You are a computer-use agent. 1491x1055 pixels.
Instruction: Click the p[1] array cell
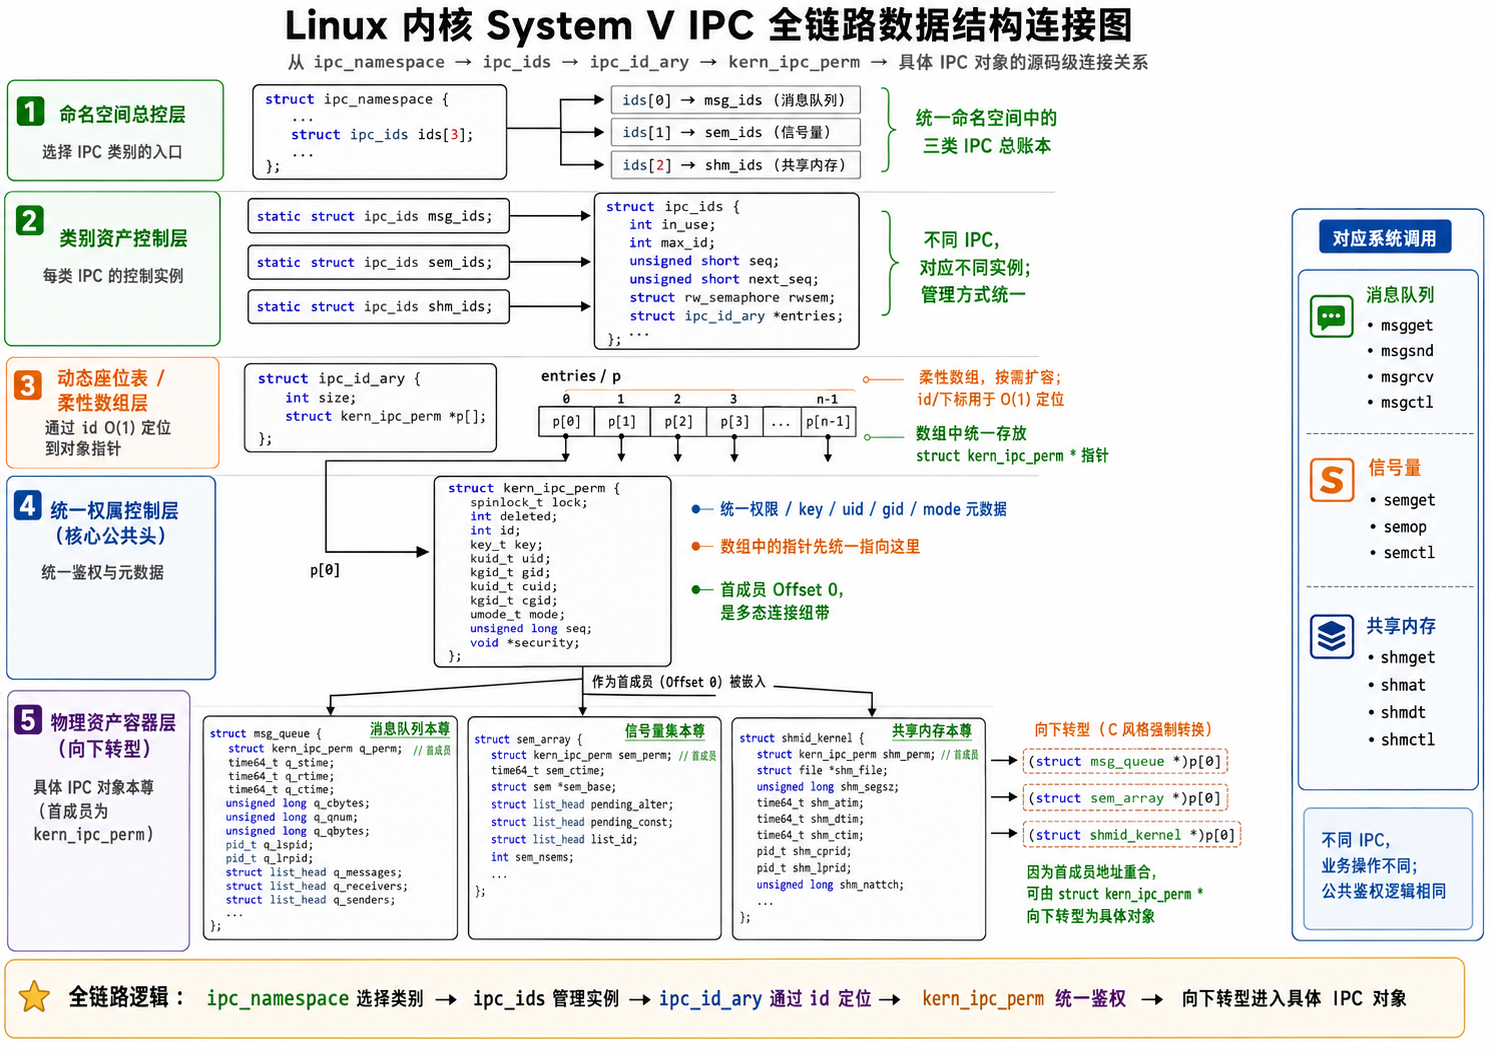pos(622,422)
